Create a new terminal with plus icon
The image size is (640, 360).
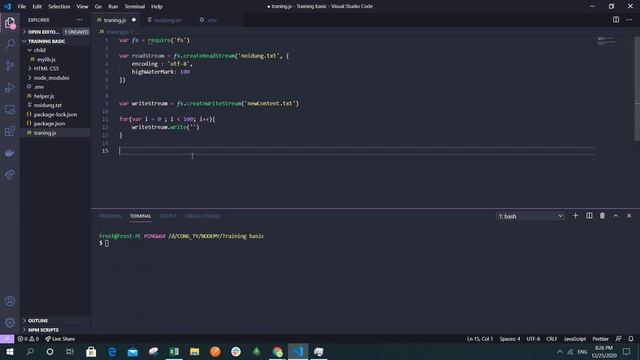point(576,216)
